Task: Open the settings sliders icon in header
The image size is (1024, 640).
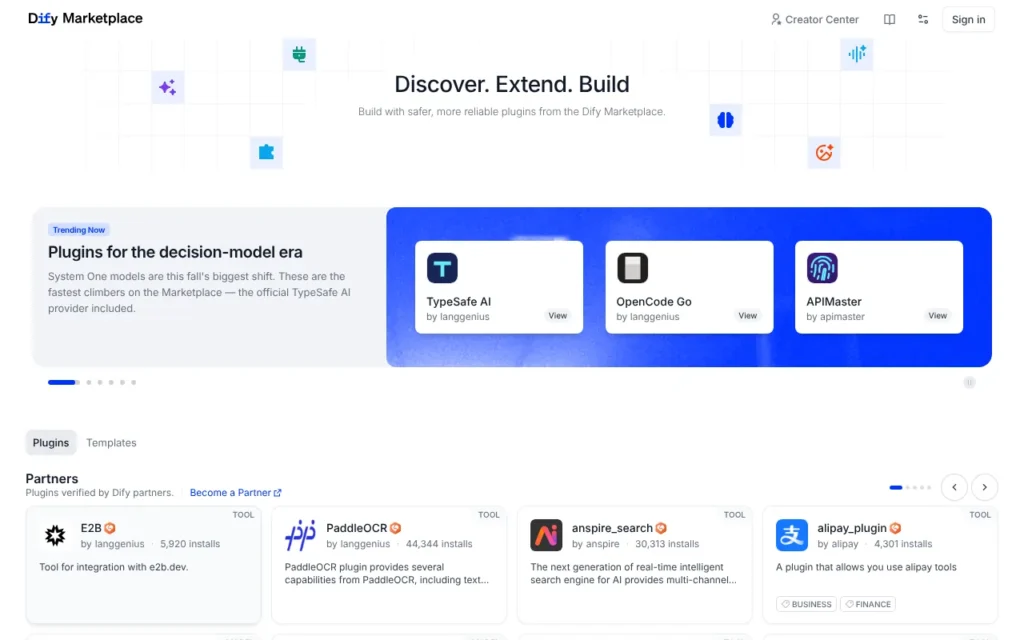Action: pos(923,20)
